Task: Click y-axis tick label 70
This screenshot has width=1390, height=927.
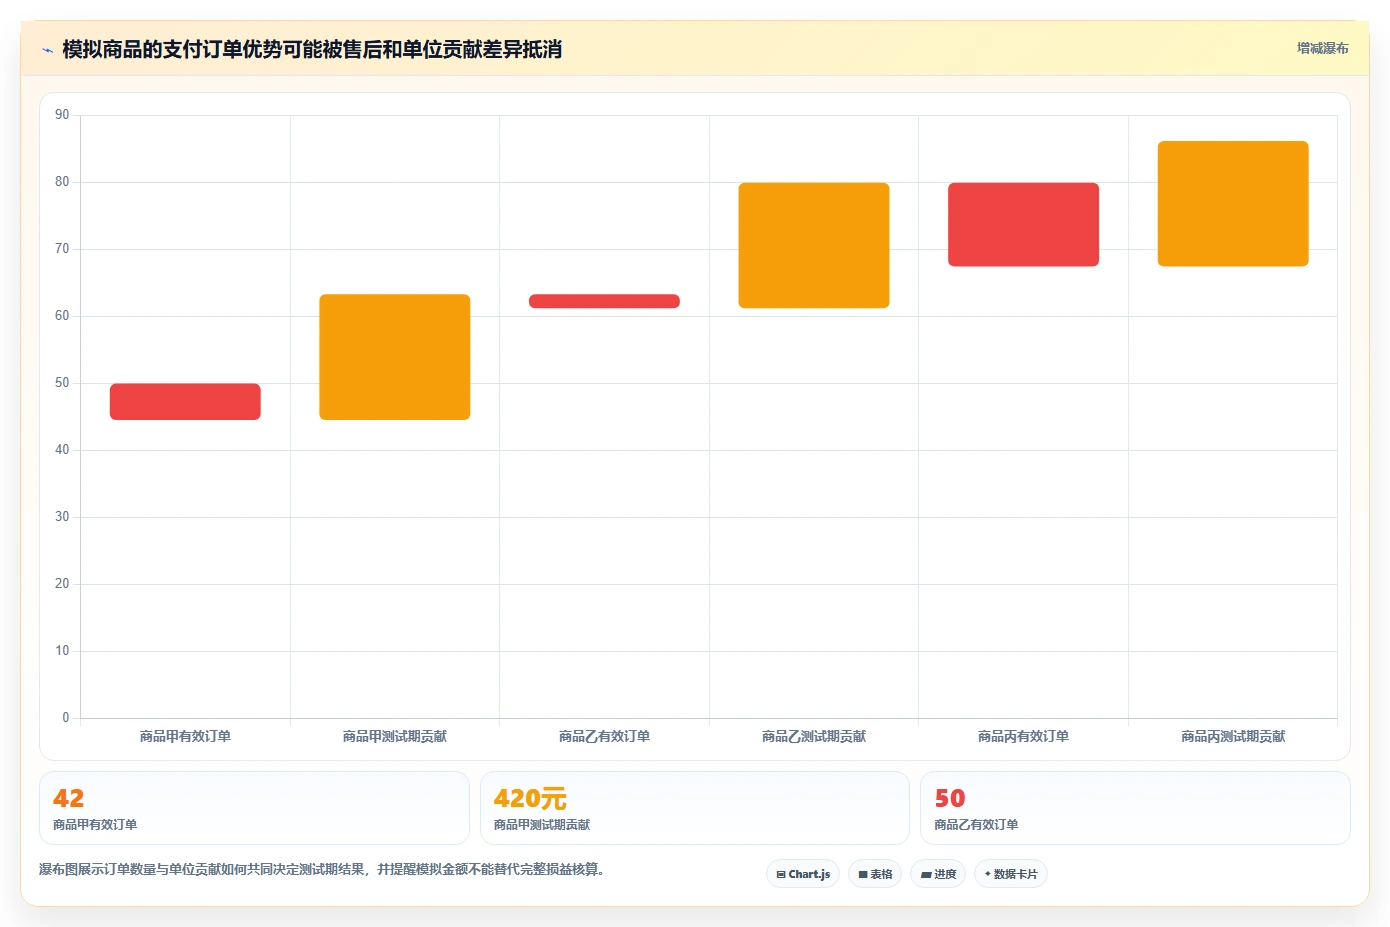Action: (62, 249)
